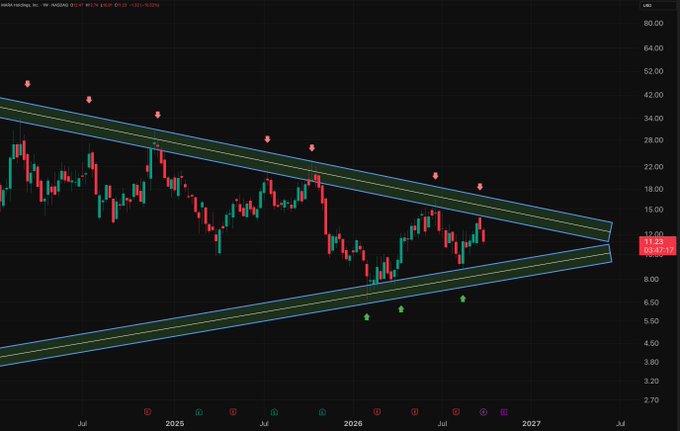Click the purple circle event marker on the time axis
The image size is (680, 431).
coord(484,411)
